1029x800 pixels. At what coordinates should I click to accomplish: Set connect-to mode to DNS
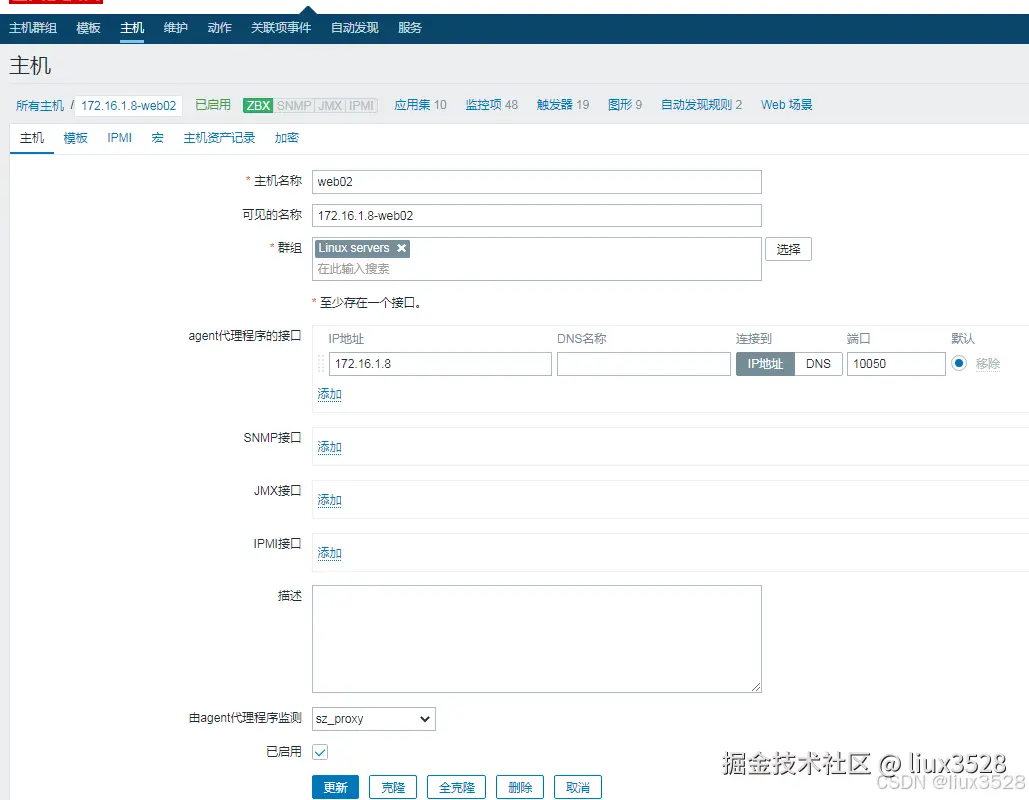(x=818, y=364)
